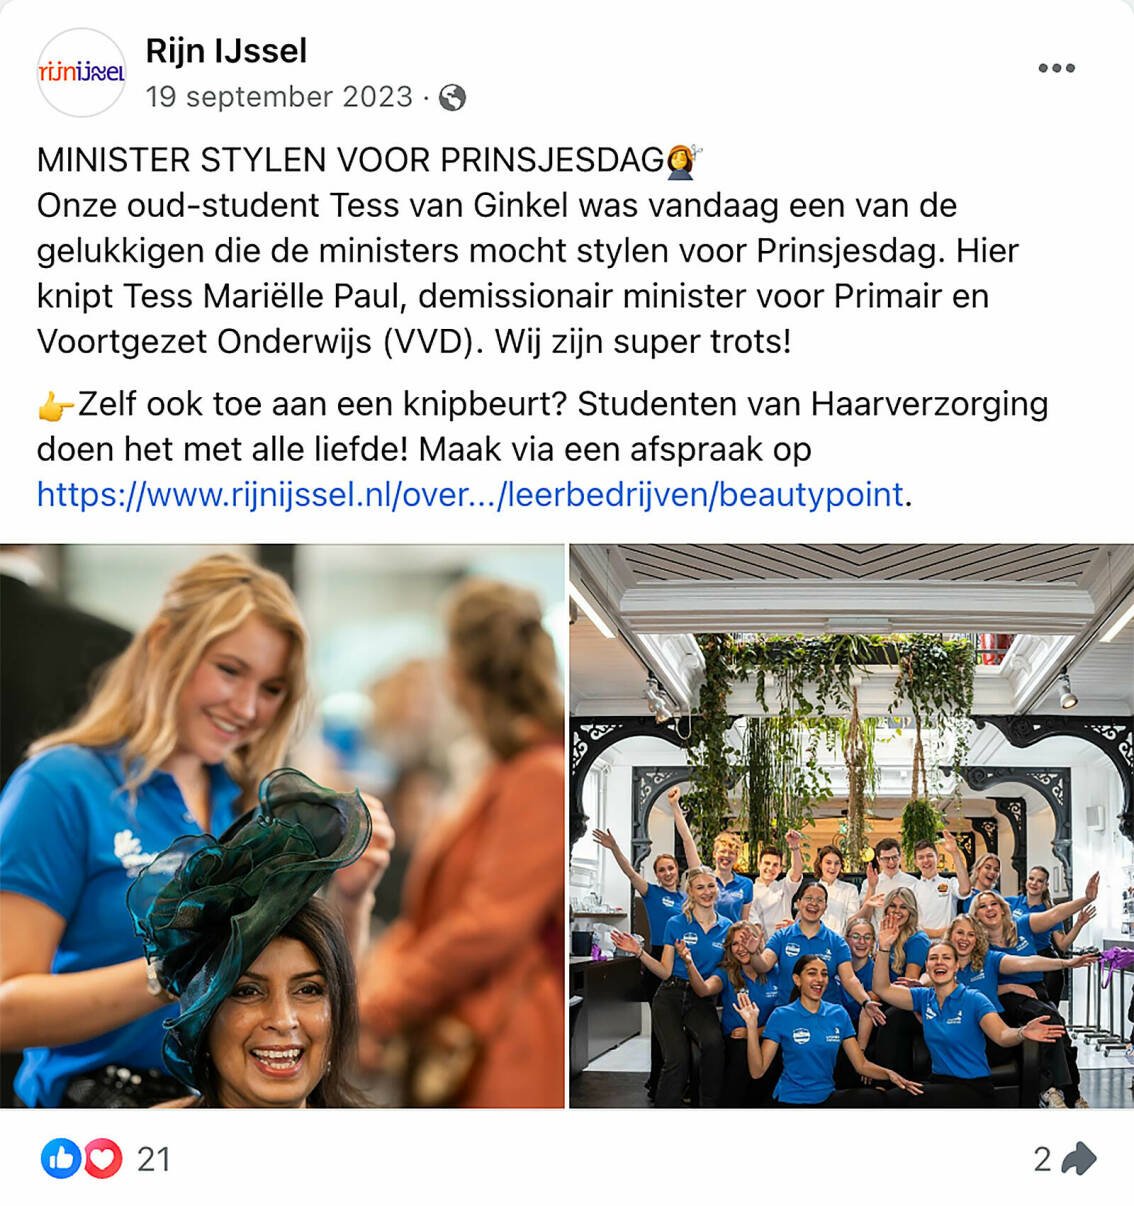View the 2 shares count
This screenshot has height=1206, width=1134.
click(1043, 1160)
